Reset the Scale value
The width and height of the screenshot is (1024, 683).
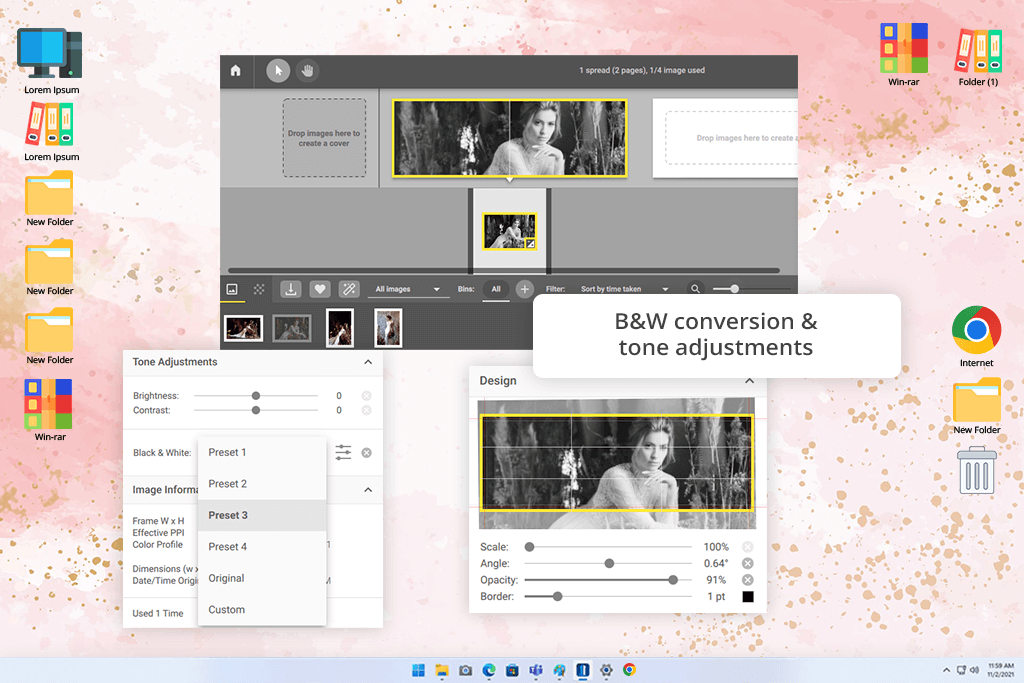pyautogui.click(x=748, y=547)
